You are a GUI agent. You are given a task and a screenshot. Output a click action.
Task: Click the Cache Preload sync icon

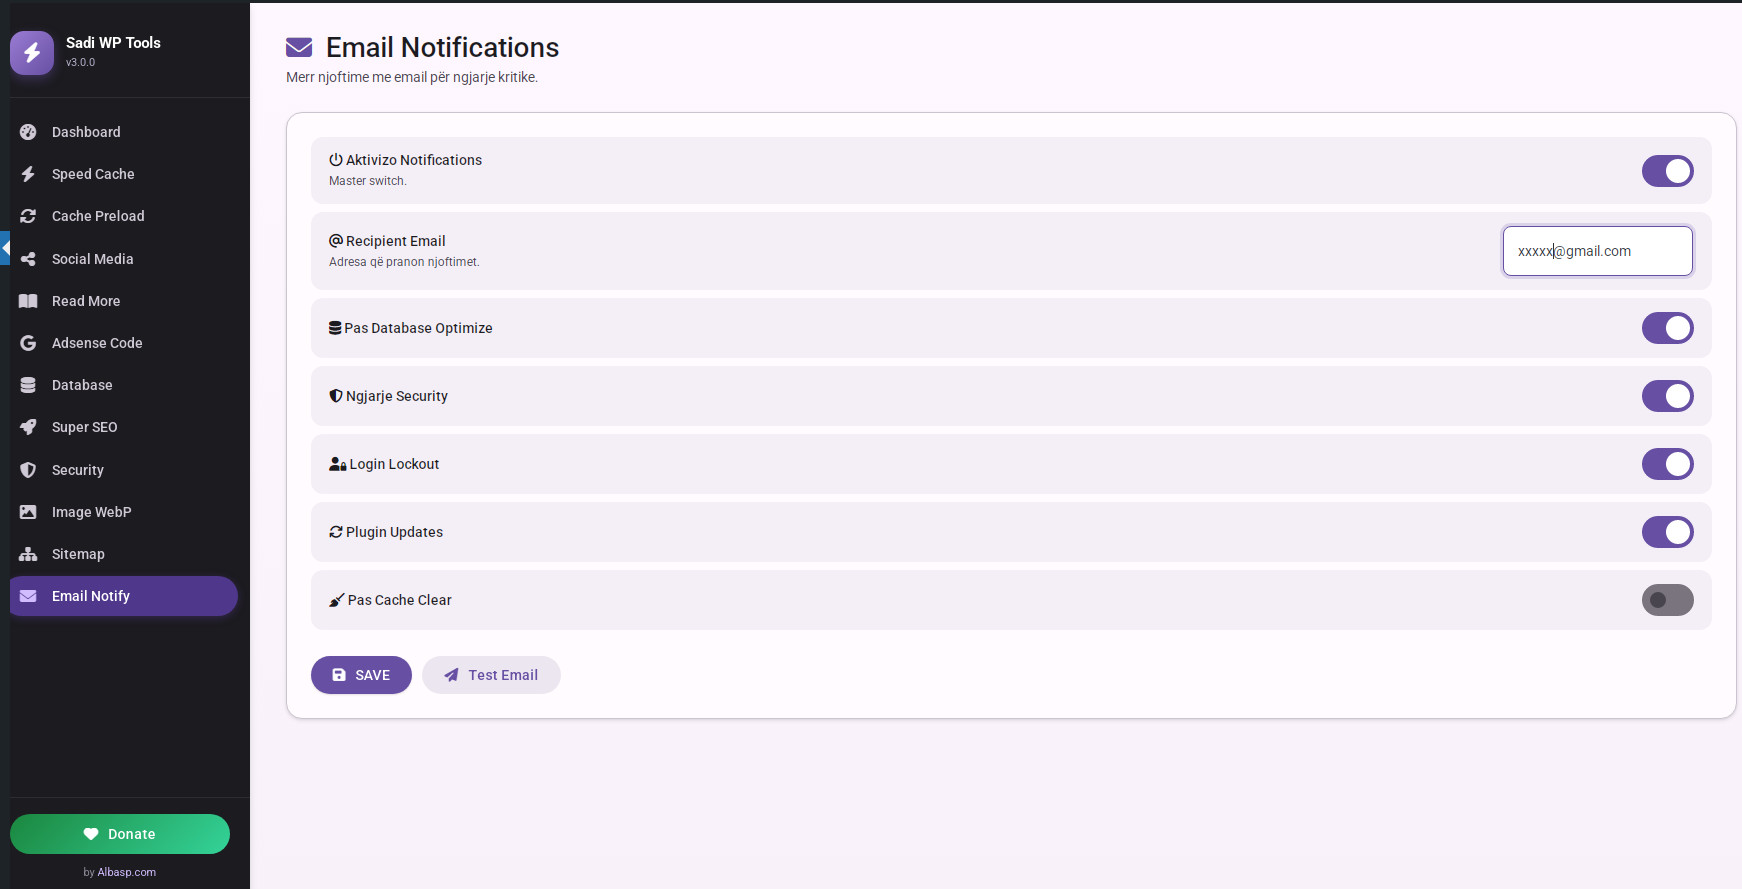tap(28, 216)
